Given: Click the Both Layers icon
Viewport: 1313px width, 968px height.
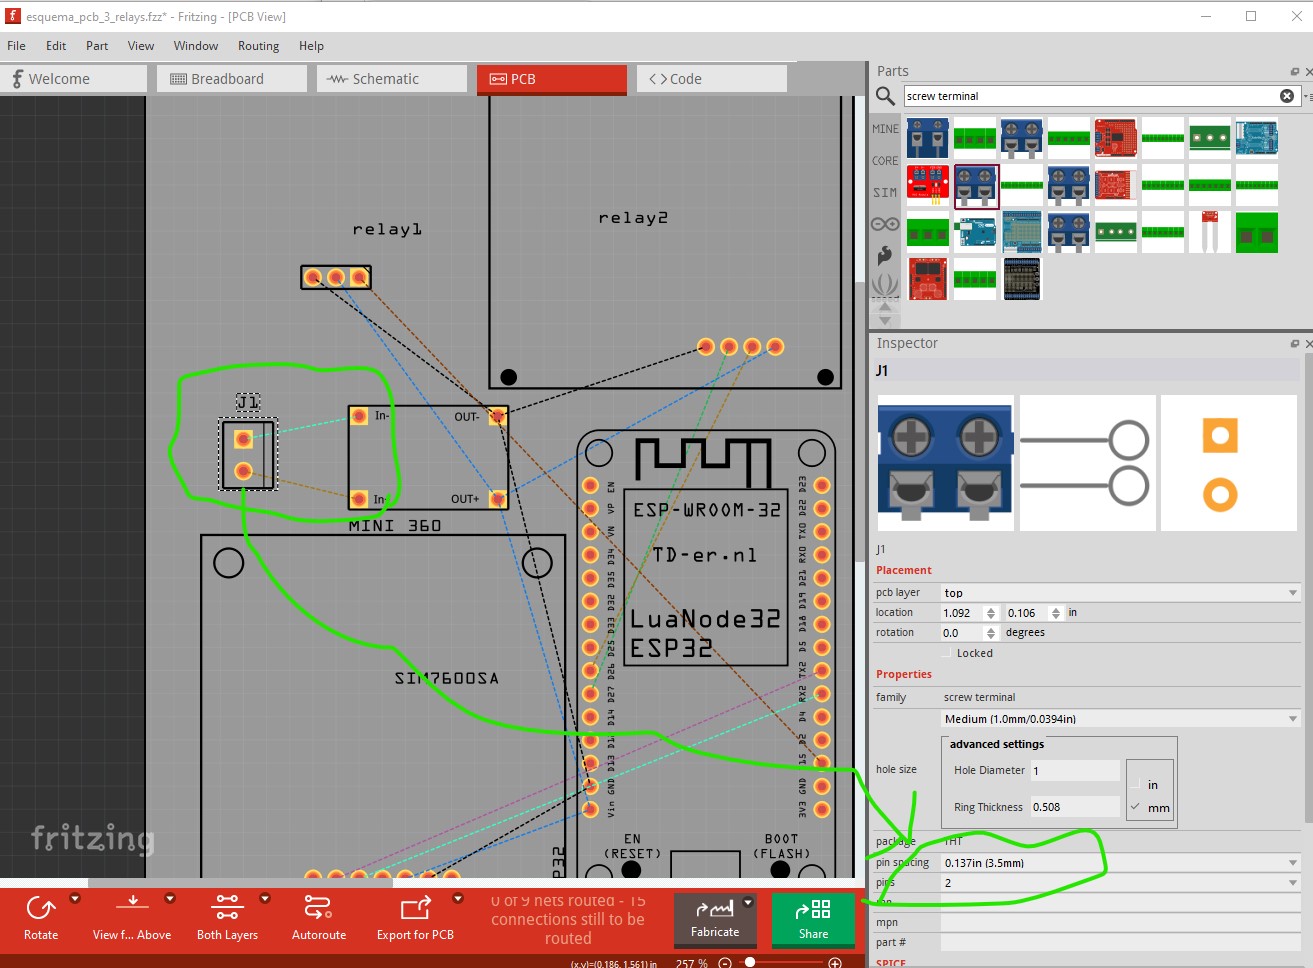Looking at the screenshot, I should [x=227, y=909].
